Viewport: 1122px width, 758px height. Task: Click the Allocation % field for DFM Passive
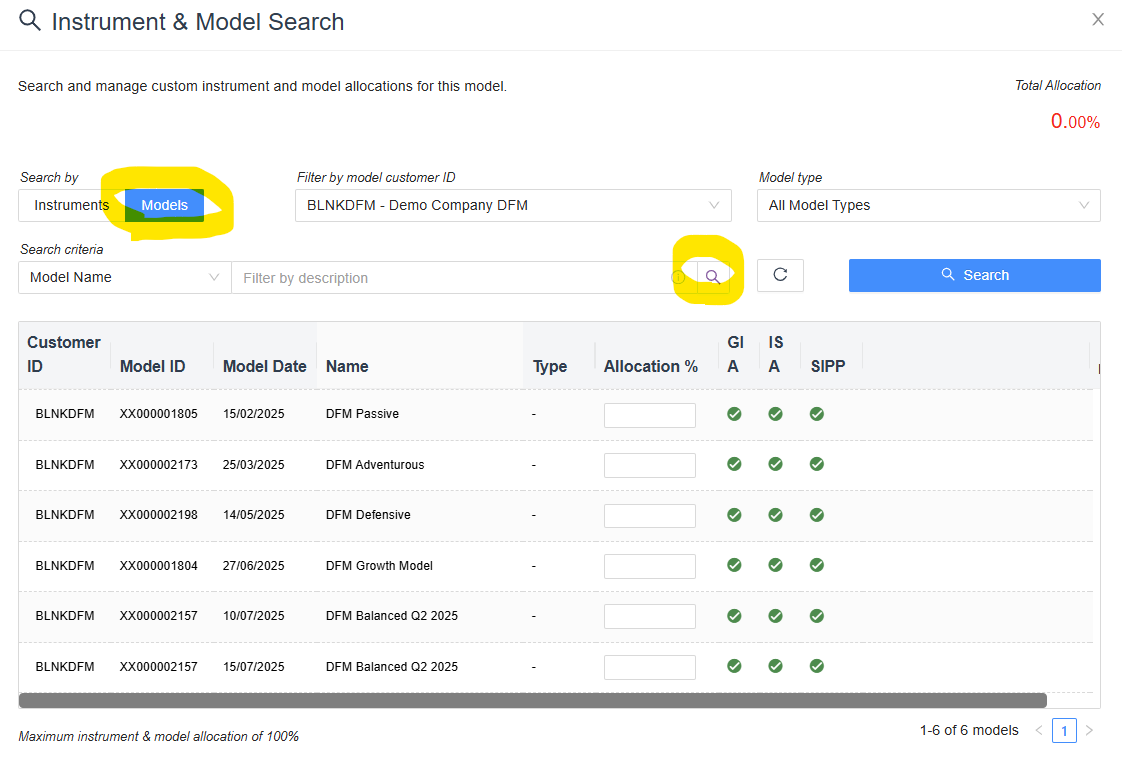pos(649,414)
